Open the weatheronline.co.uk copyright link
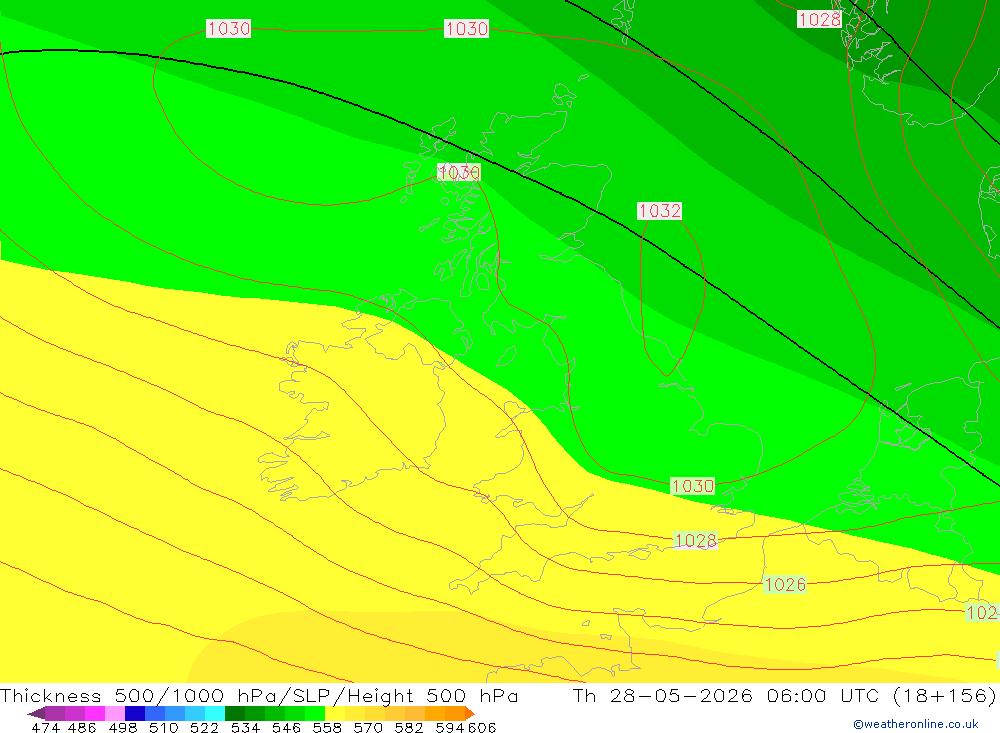Viewport: 1000px width, 733px height. click(x=915, y=724)
